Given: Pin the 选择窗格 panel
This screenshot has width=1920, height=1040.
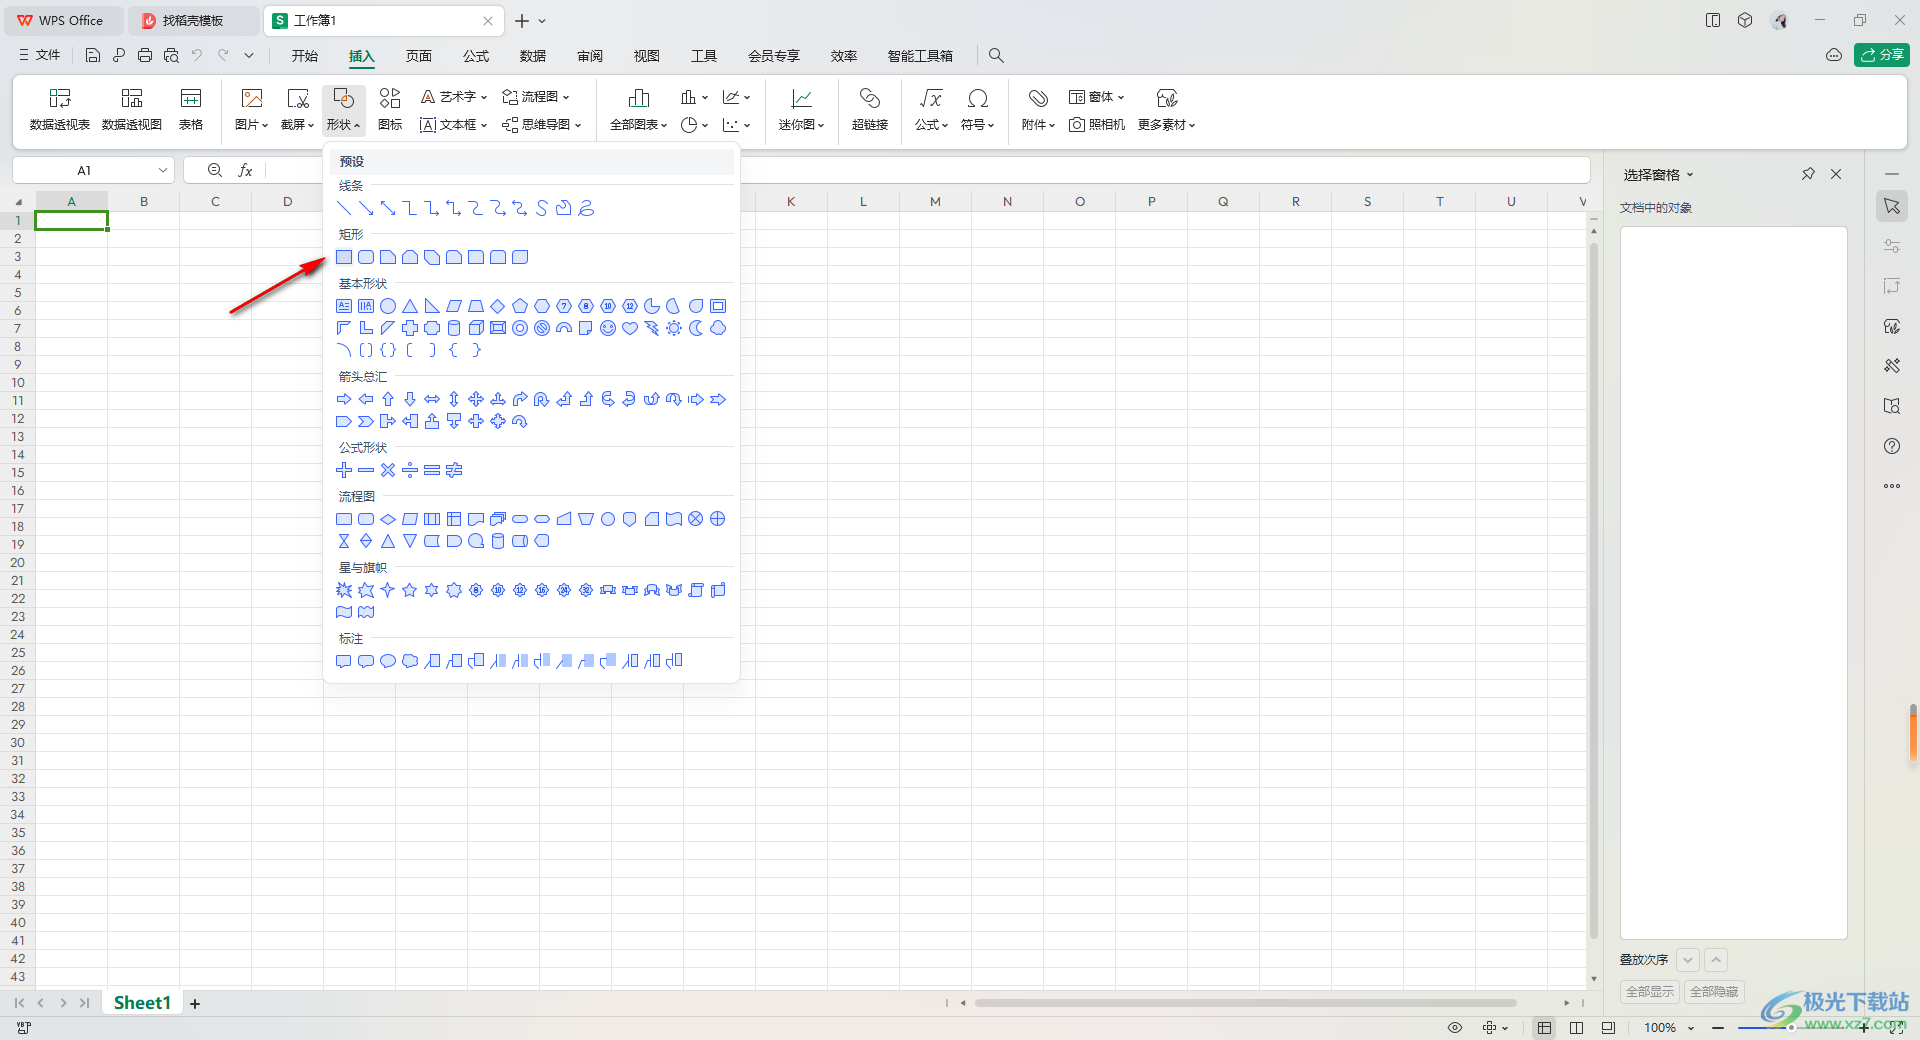Looking at the screenshot, I should pyautogui.click(x=1808, y=174).
